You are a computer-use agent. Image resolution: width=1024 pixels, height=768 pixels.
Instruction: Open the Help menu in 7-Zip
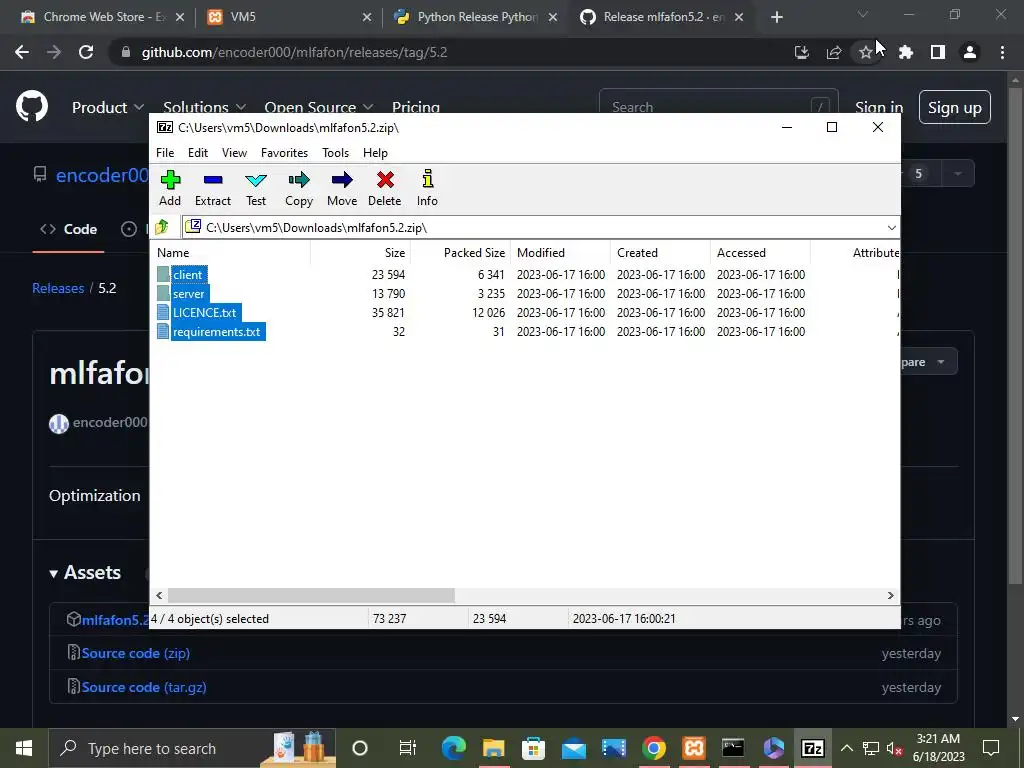[x=376, y=153]
